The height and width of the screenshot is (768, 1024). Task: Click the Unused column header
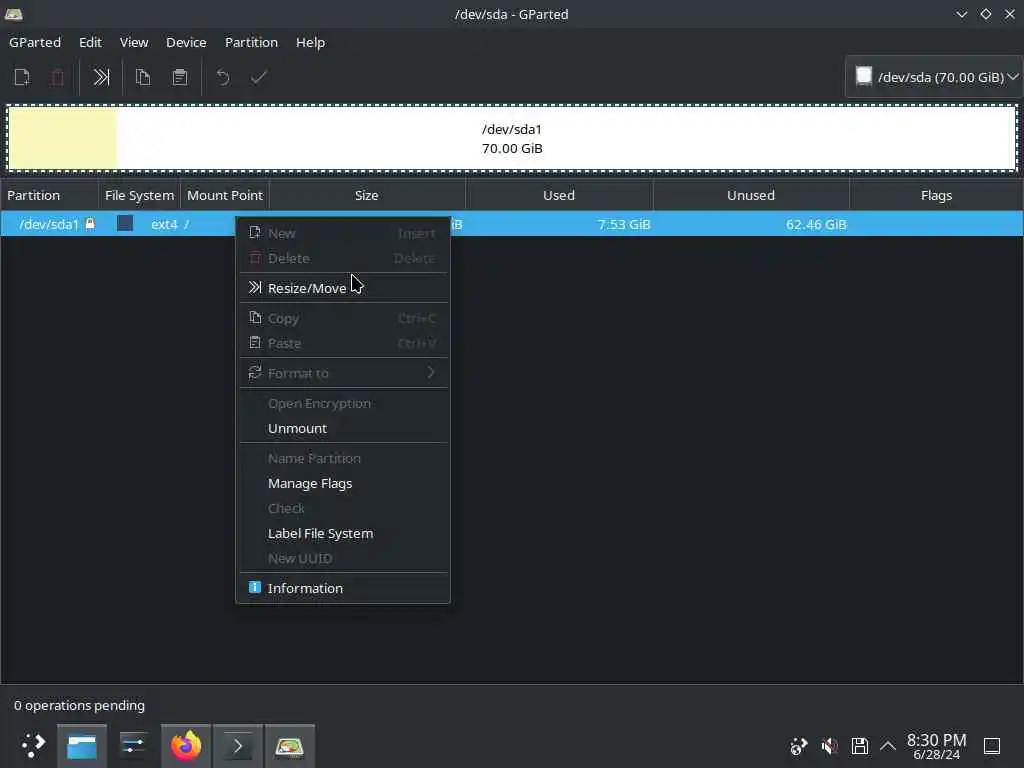(751, 195)
